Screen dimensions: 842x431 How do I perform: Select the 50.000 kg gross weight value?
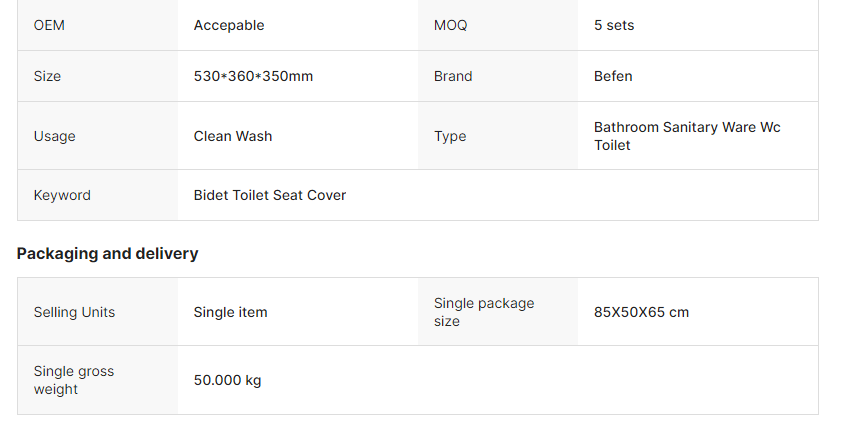pos(227,380)
